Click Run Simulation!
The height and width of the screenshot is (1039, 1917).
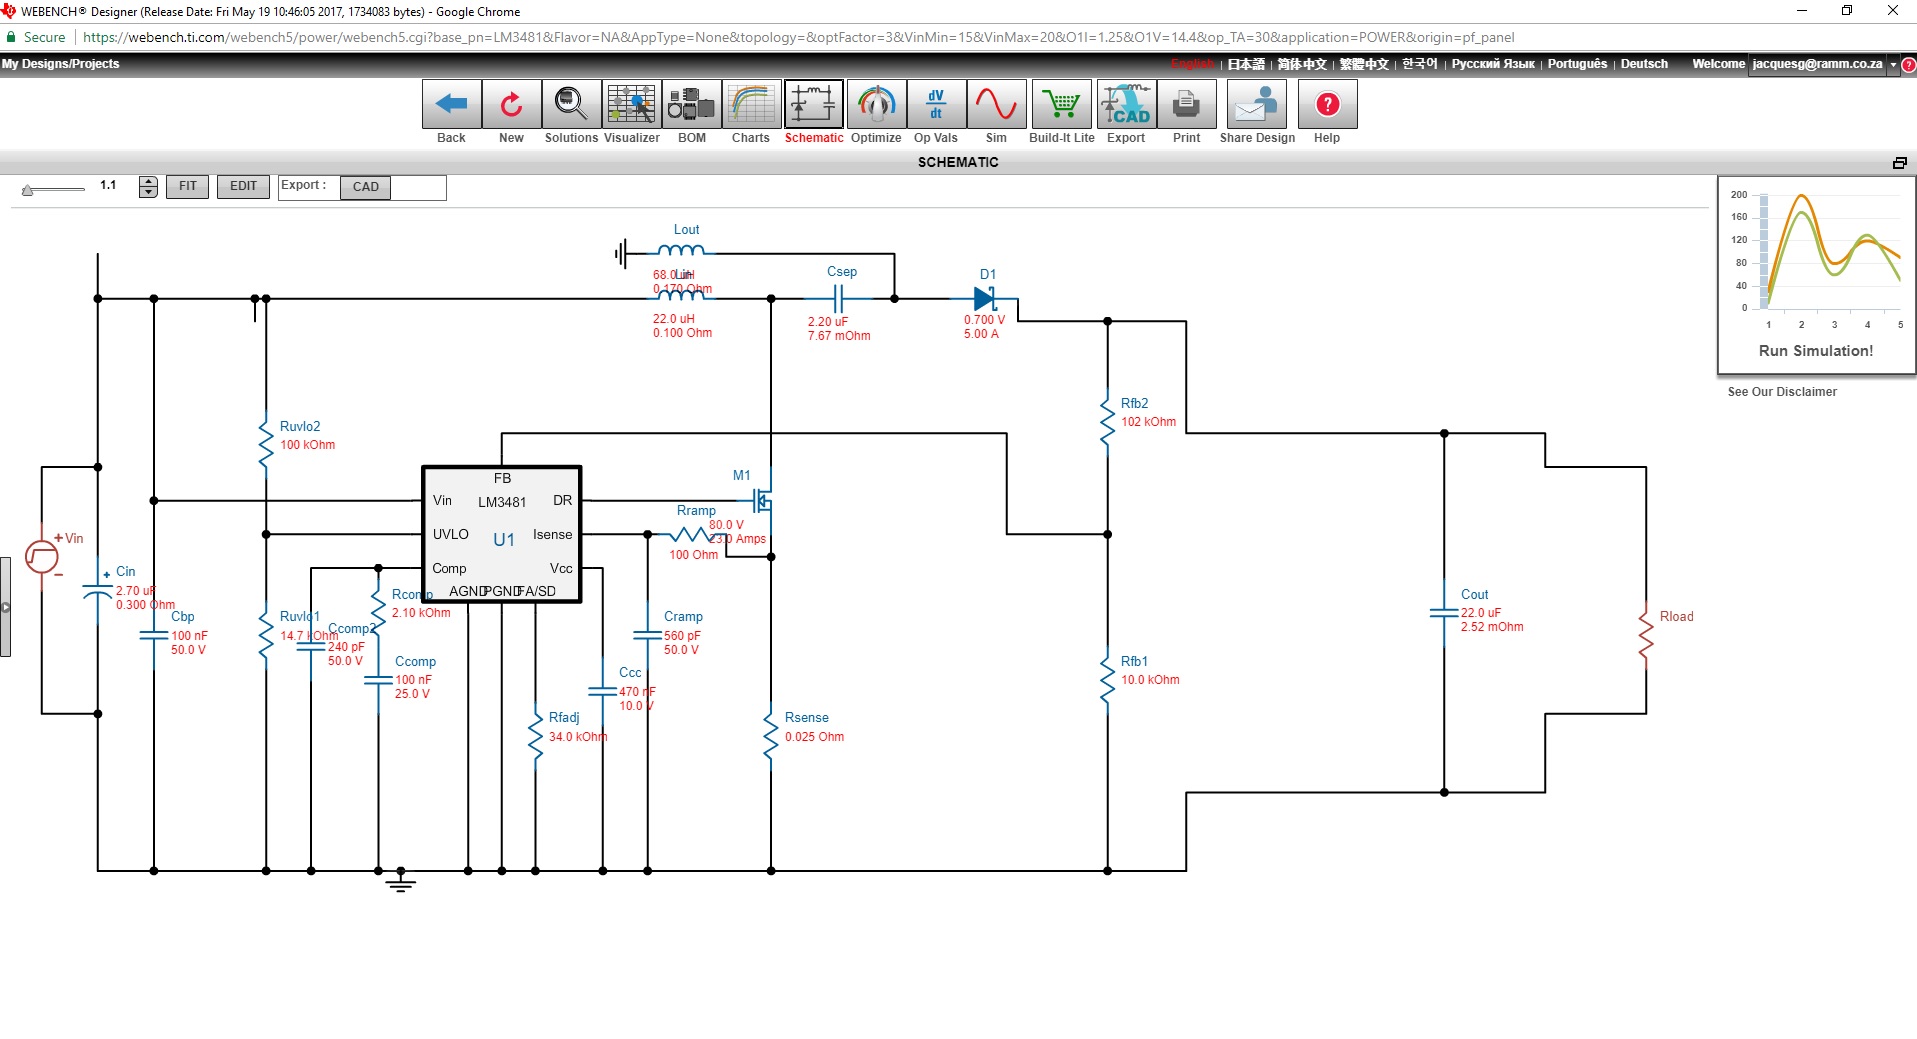[1816, 351]
